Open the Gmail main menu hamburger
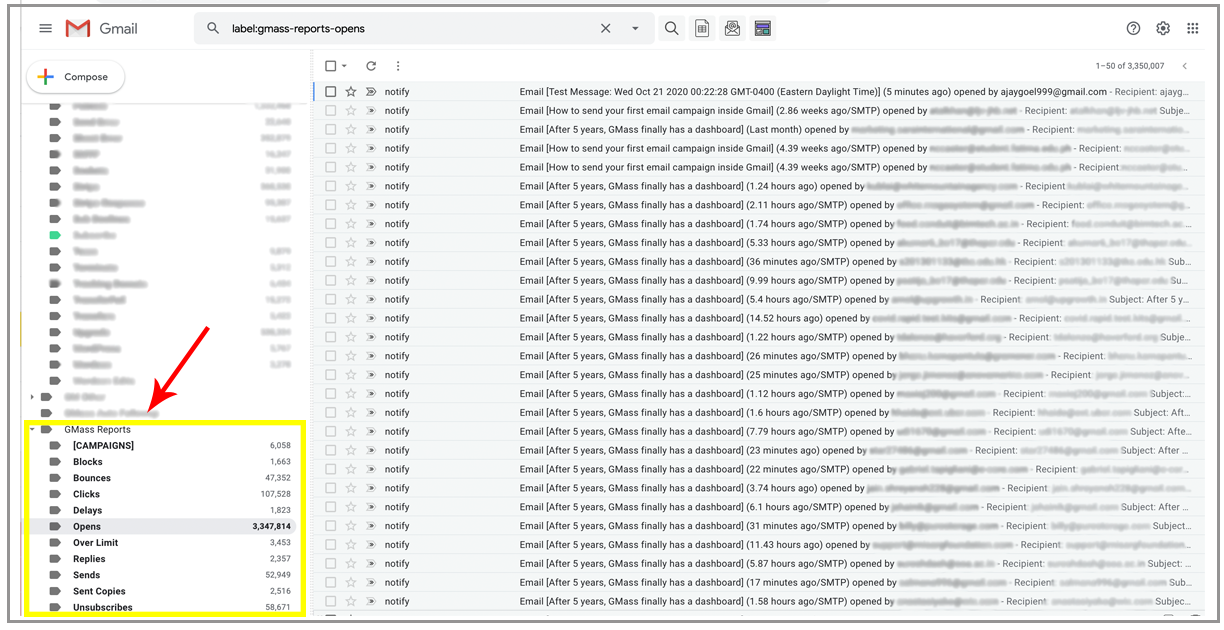The height and width of the screenshot is (630, 1224). point(45,27)
